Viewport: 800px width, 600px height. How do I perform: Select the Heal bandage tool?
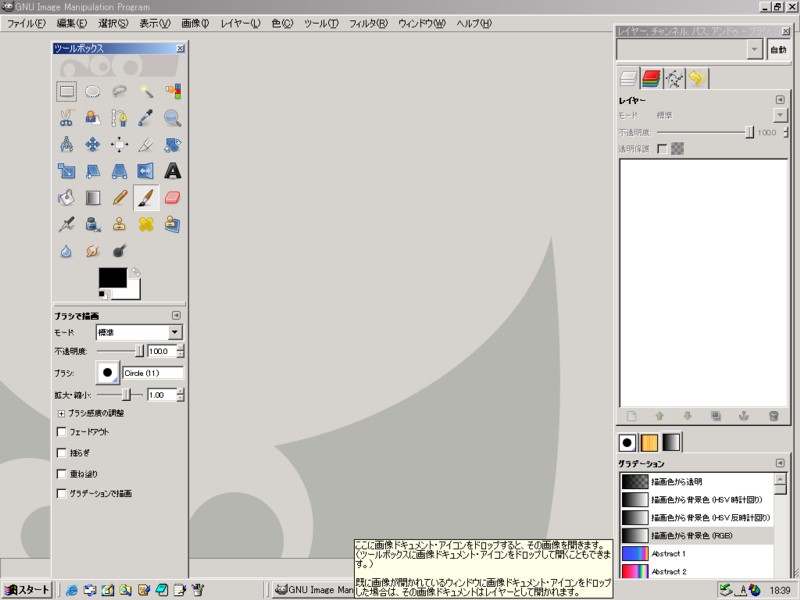click(x=146, y=224)
